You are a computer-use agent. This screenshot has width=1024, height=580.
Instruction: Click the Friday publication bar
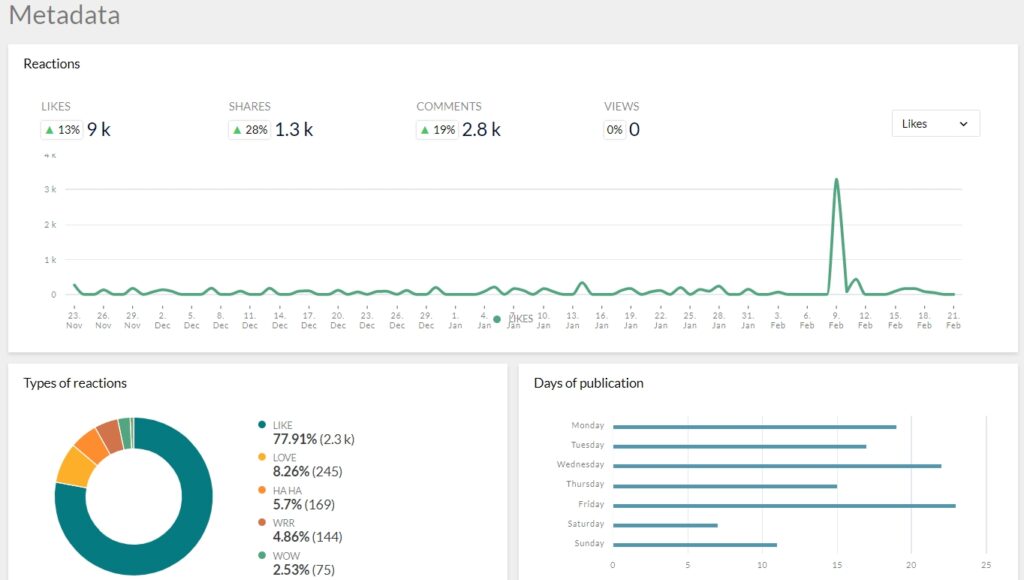(x=784, y=506)
